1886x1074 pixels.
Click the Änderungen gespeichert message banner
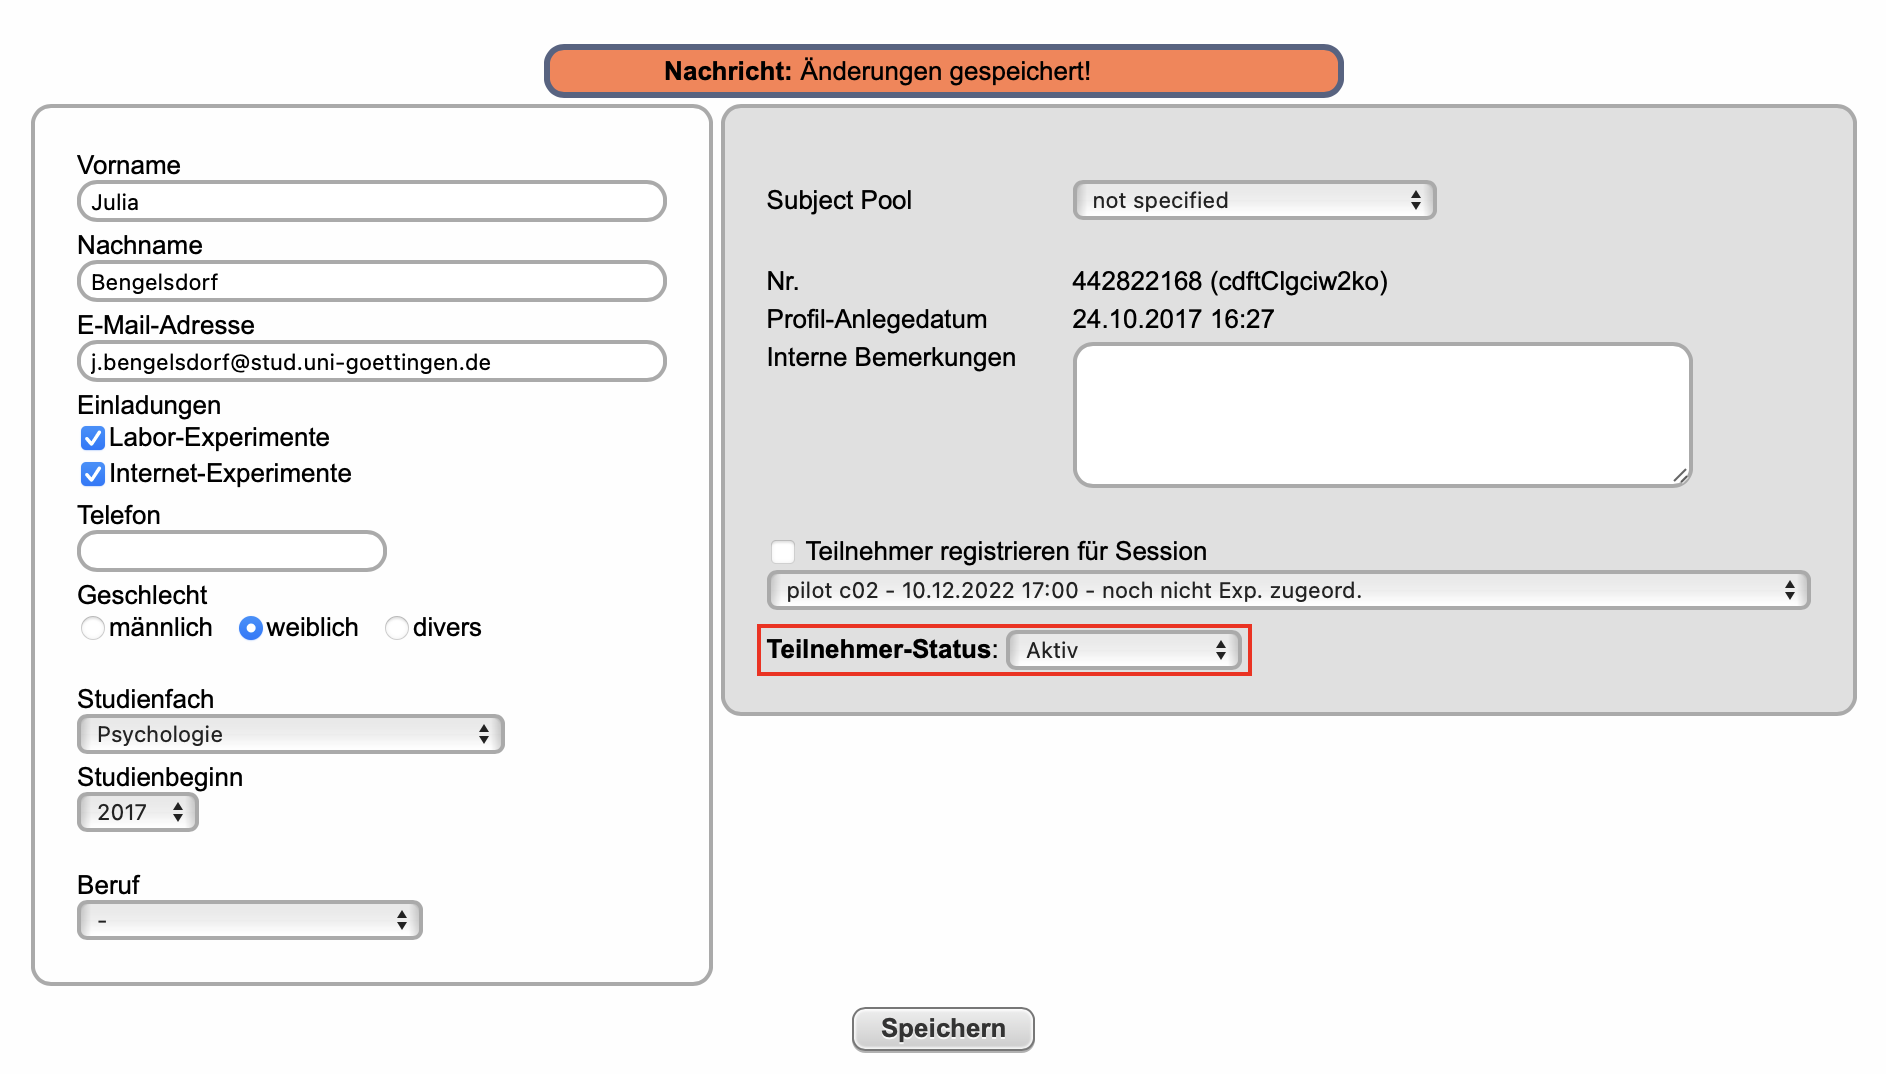point(943,71)
